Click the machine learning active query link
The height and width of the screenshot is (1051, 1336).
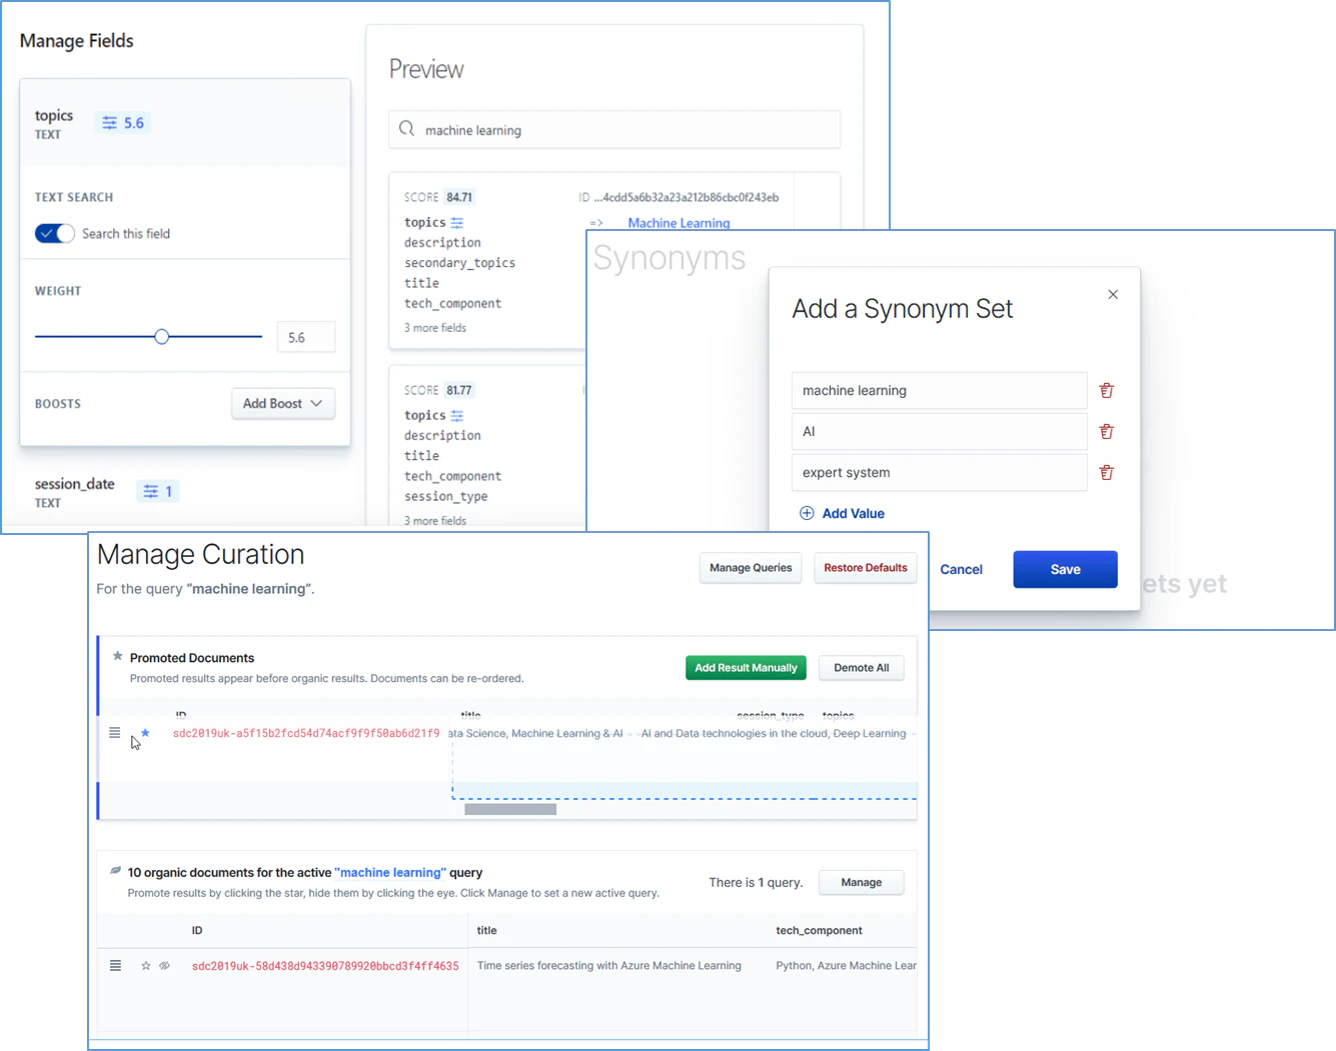click(x=390, y=872)
